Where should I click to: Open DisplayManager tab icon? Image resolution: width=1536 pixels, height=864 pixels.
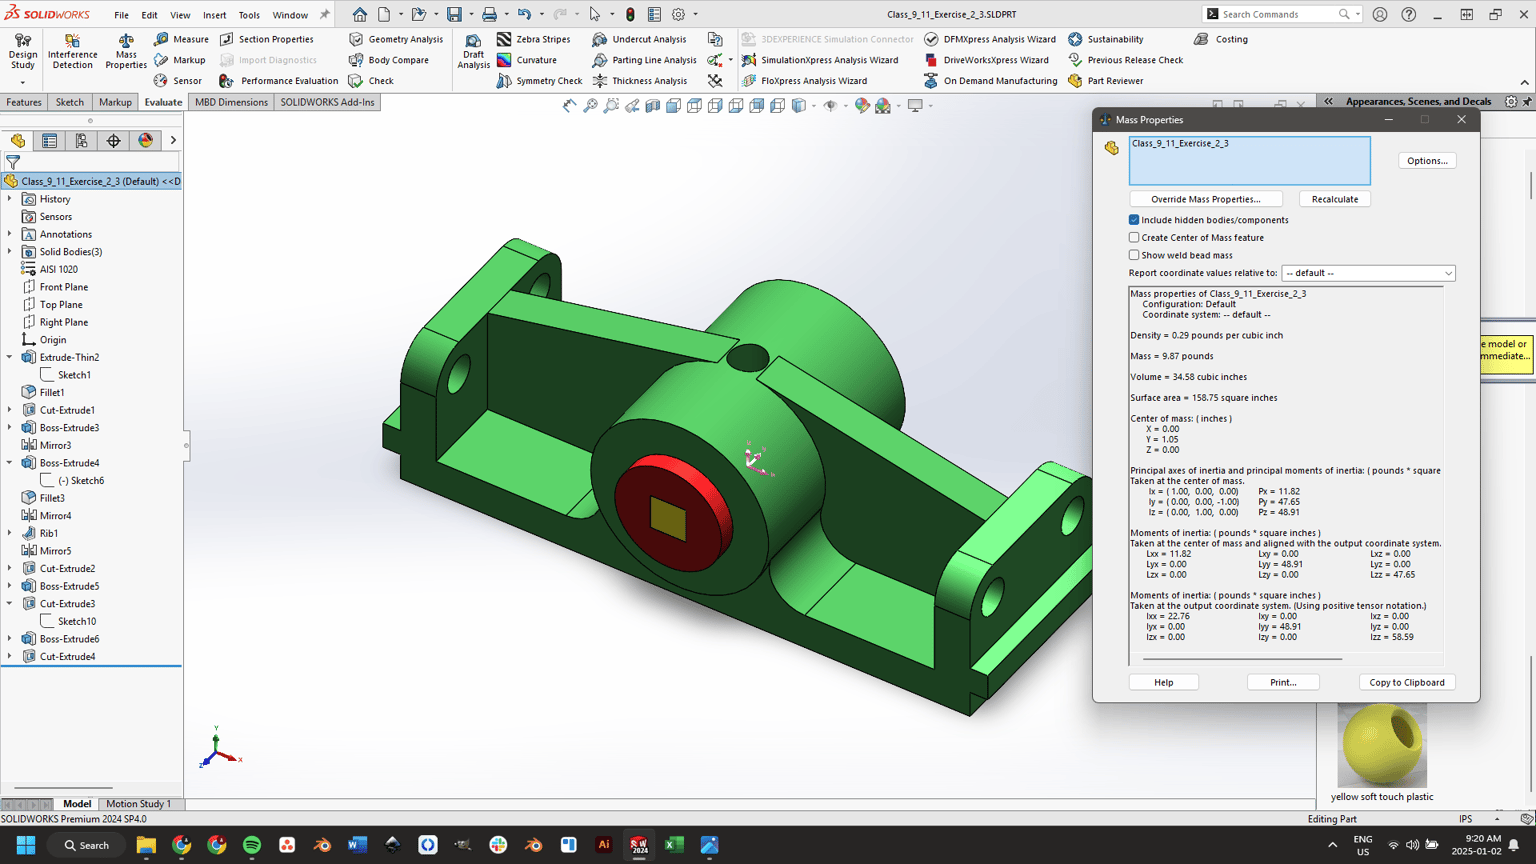(146, 141)
